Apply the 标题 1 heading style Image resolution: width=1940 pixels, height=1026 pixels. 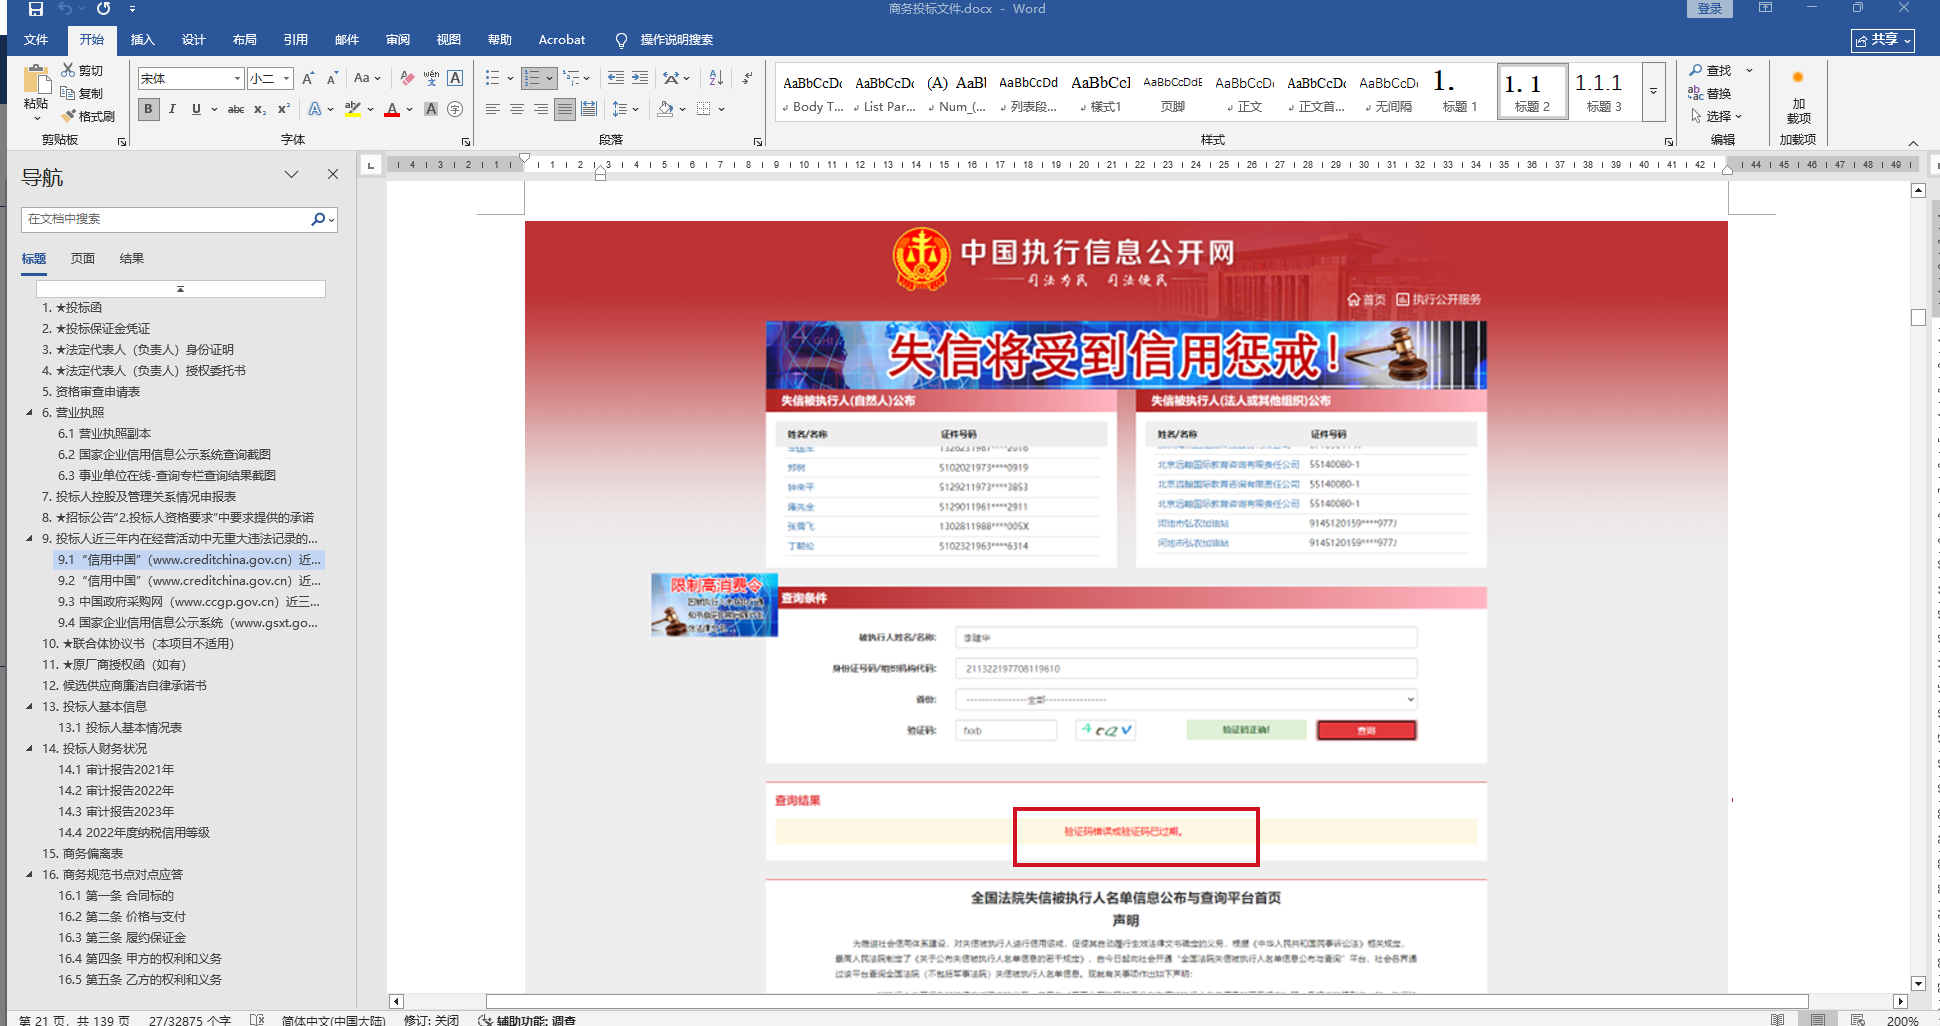(1460, 92)
